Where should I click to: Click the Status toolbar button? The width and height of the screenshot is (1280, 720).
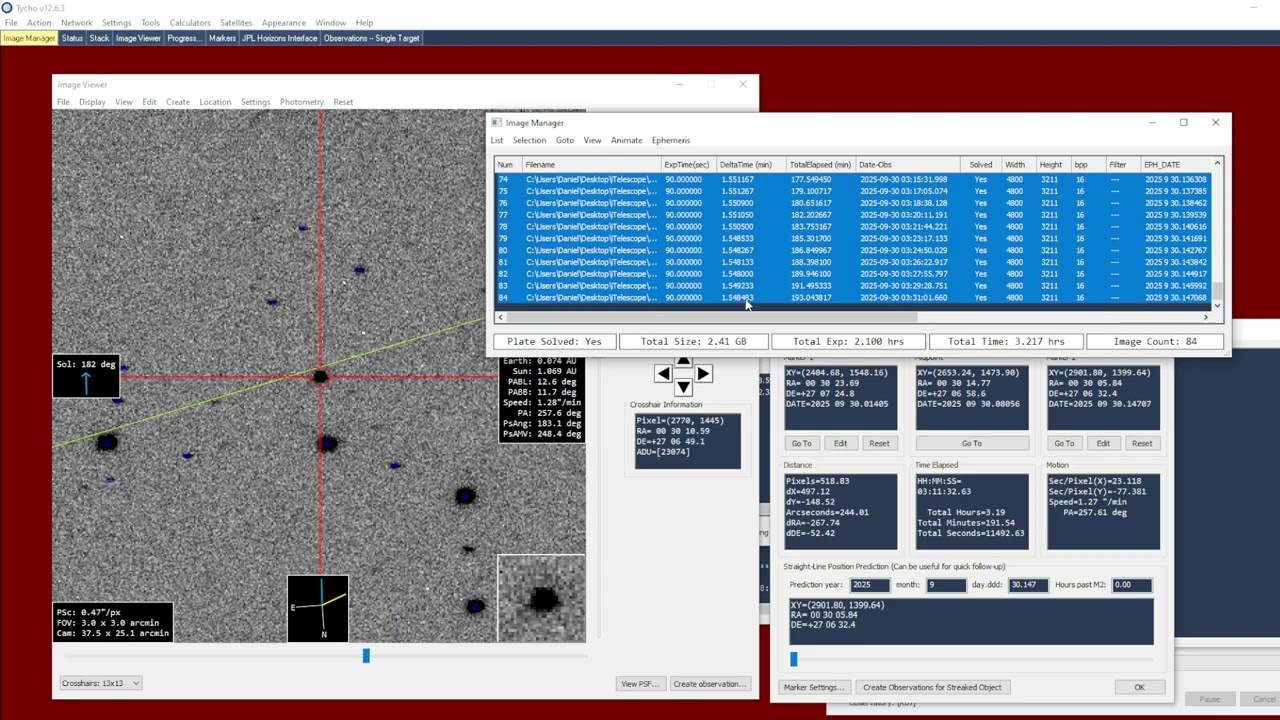[x=72, y=38]
